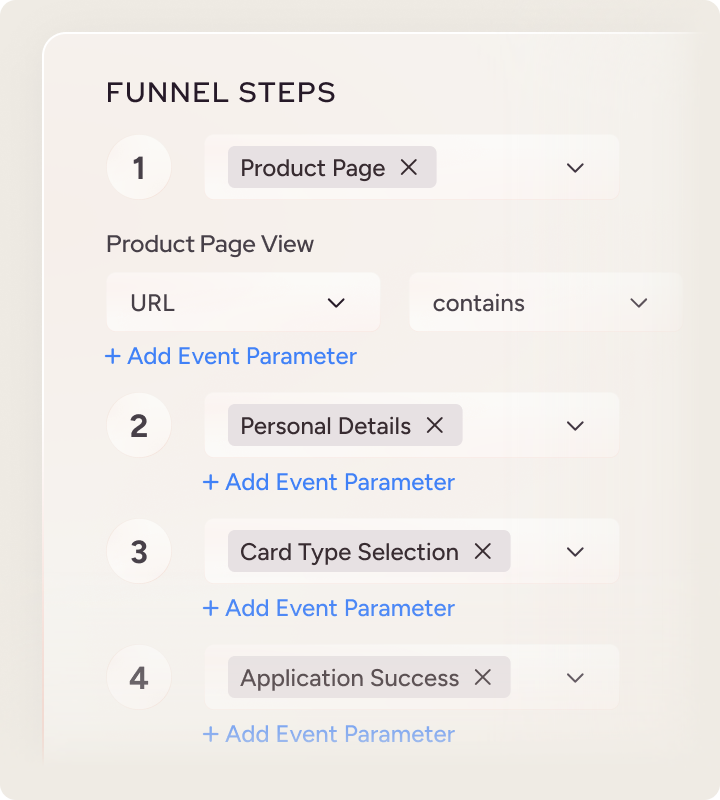Expand step 3 event dropdown chevron

pyautogui.click(x=575, y=552)
